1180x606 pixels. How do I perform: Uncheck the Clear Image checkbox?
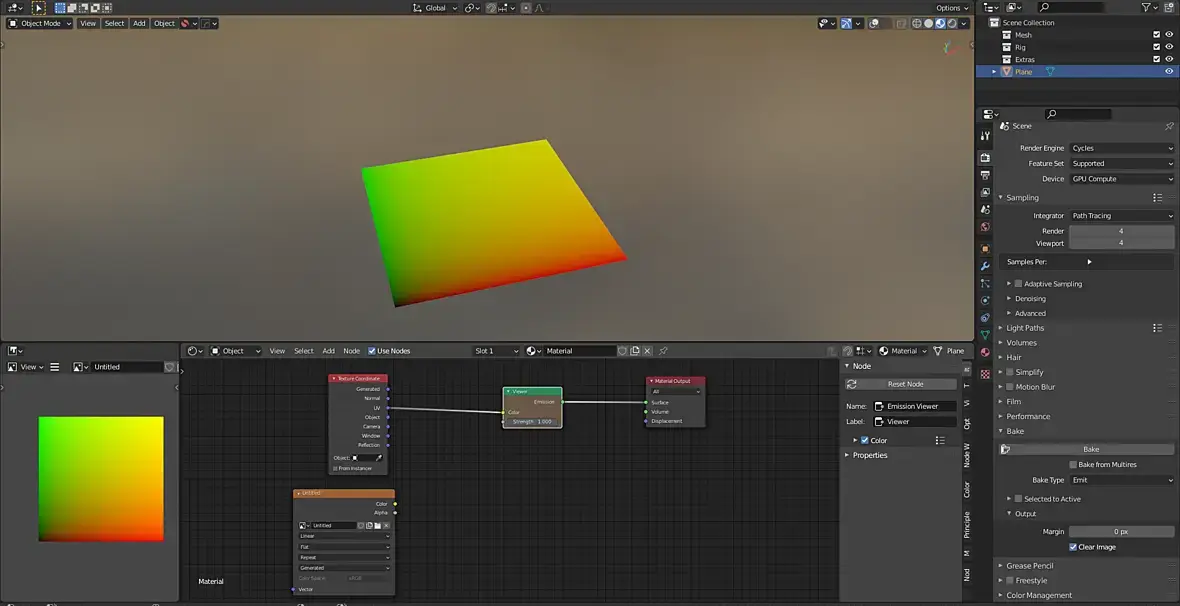(x=1073, y=547)
